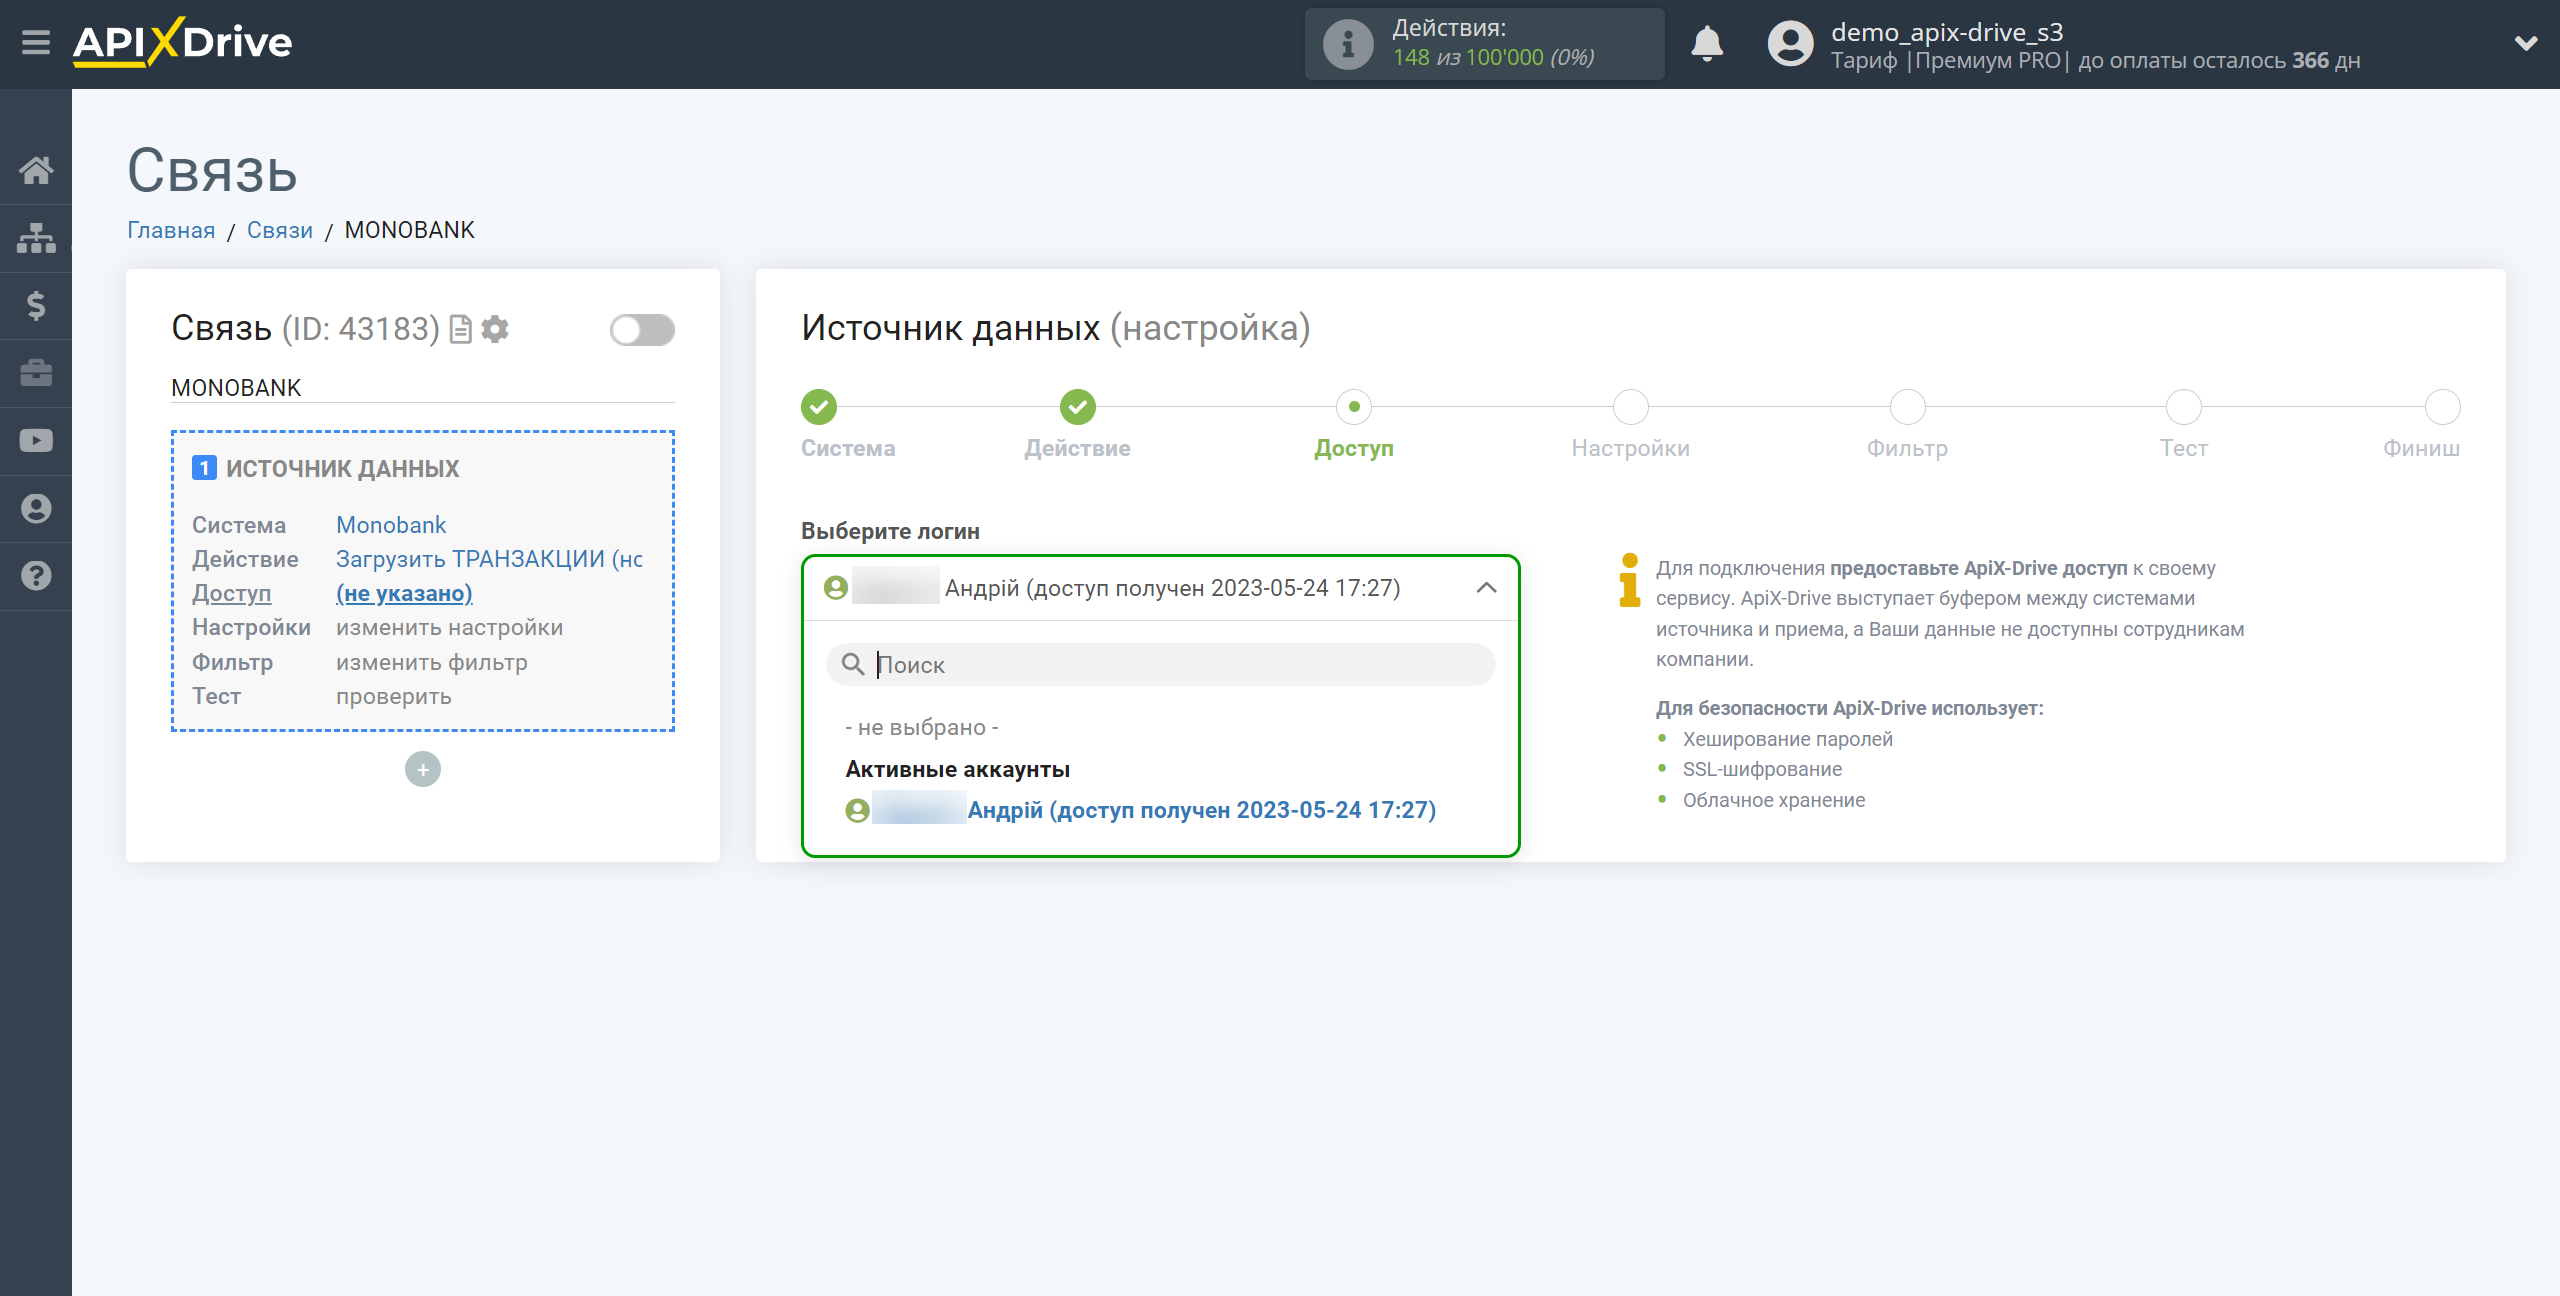Click изменить фильтр text
Screen dimensions: 2560x1296
(x=432, y=662)
